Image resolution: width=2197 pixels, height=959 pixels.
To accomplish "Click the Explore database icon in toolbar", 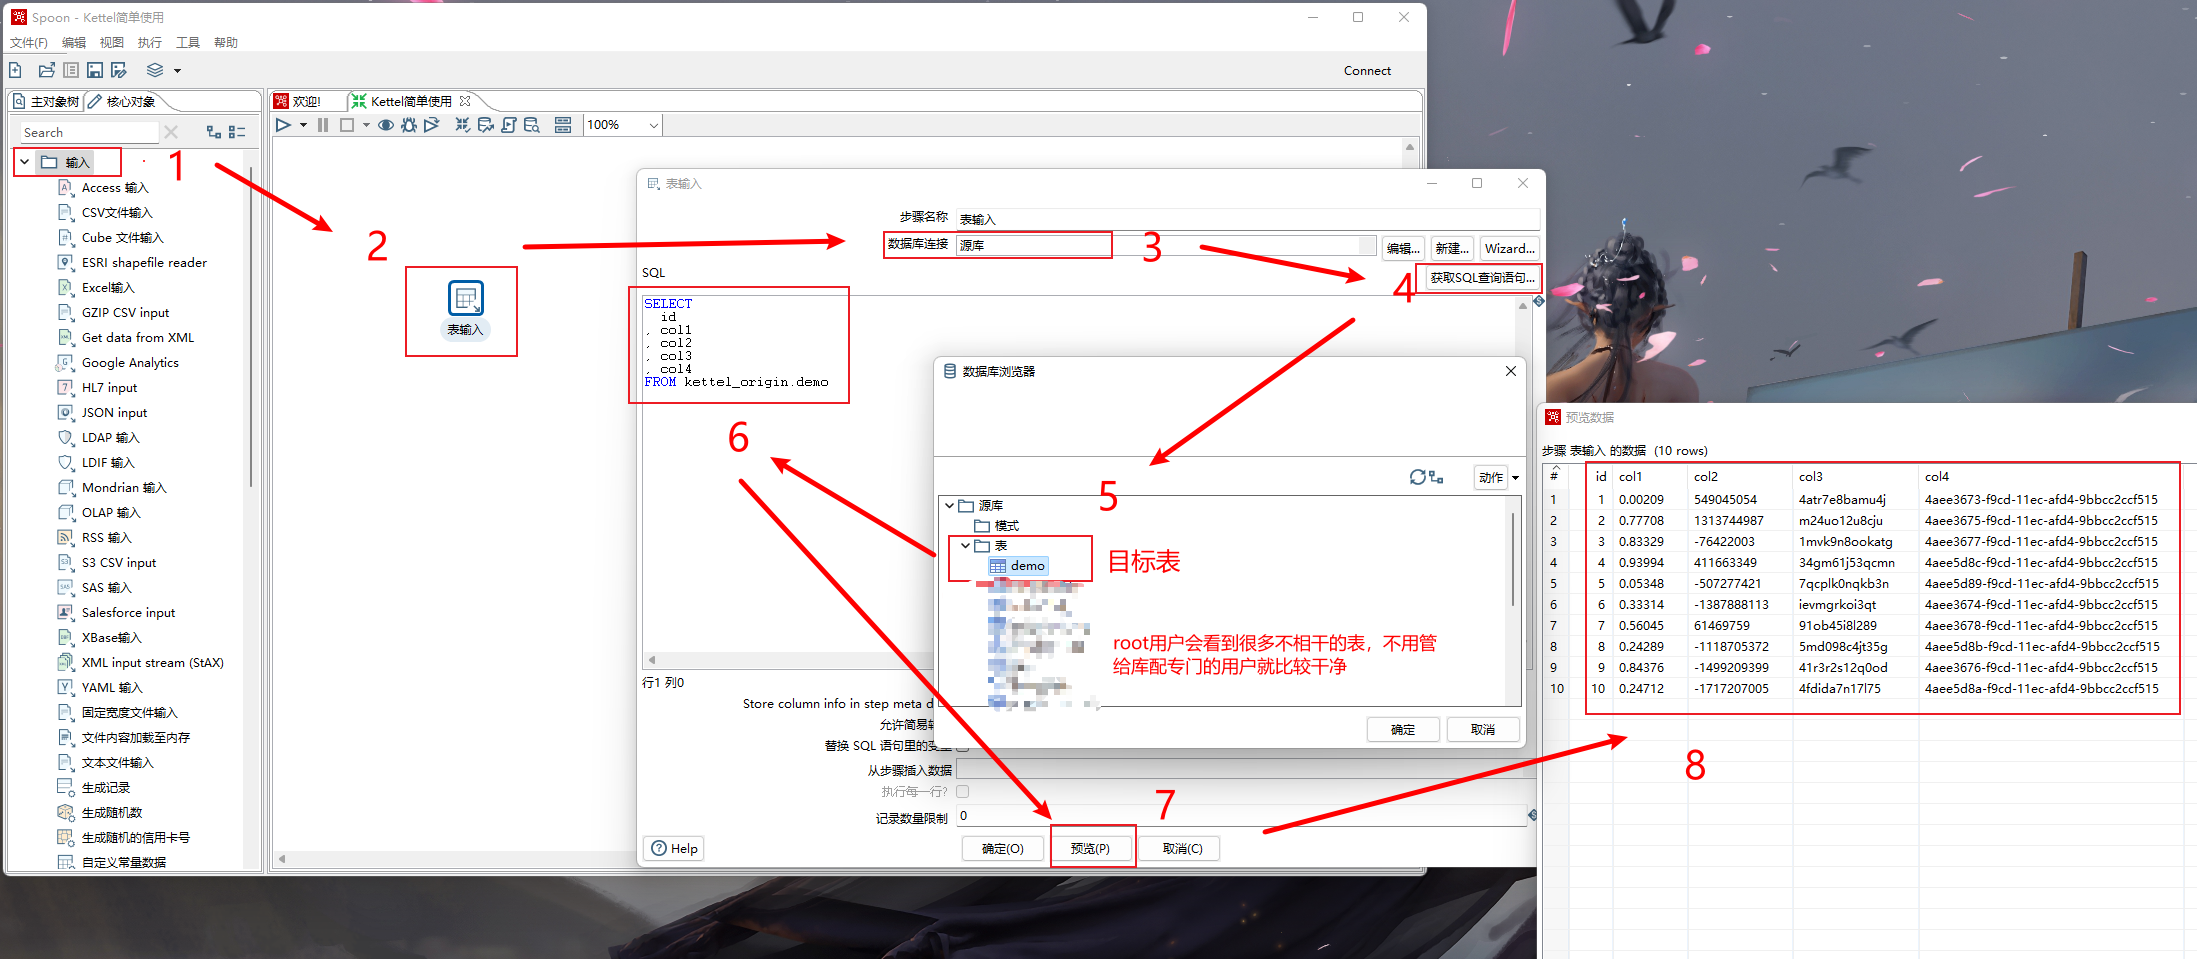I will pyautogui.click(x=532, y=125).
